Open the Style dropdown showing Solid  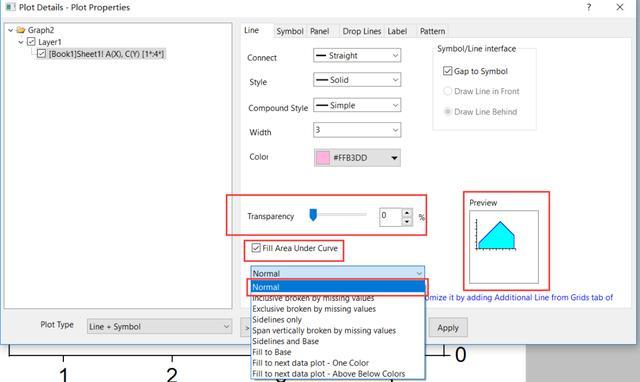click(x=357, y=80)
